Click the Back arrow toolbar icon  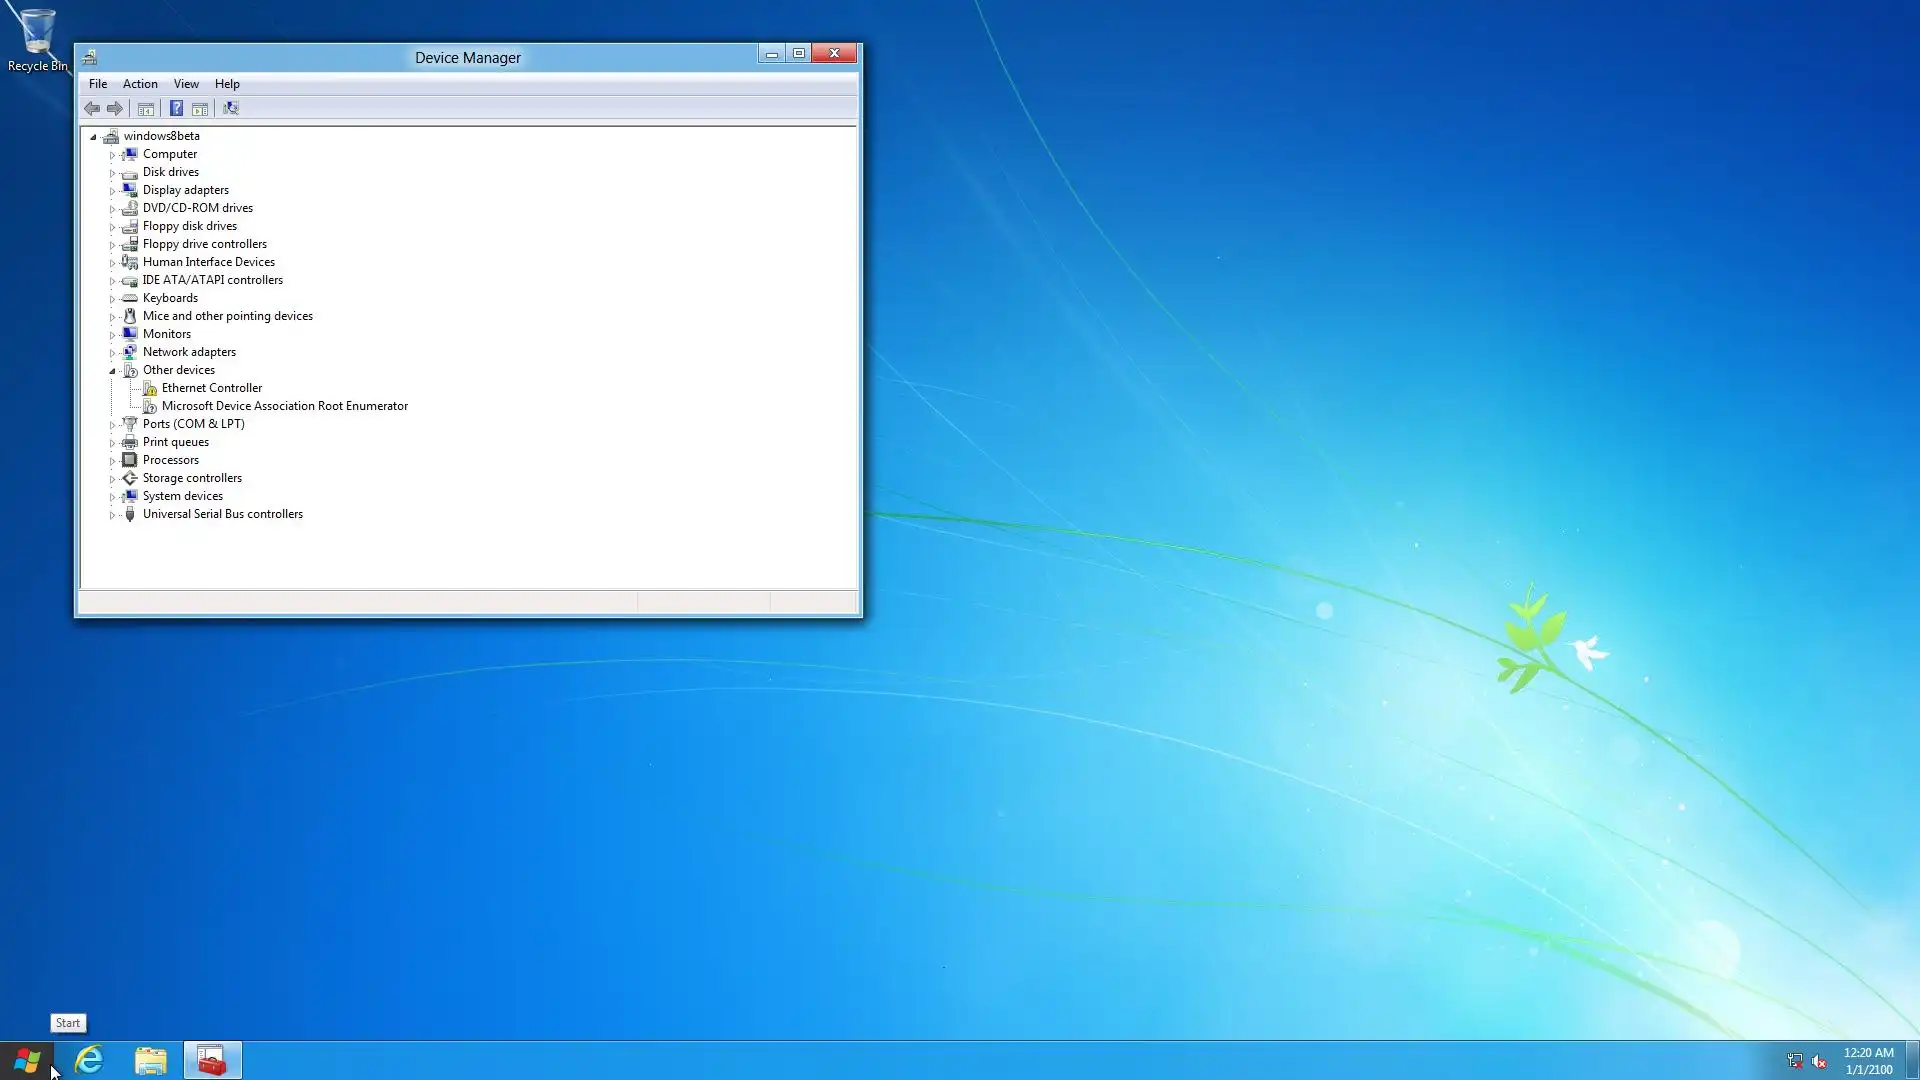coord(92,109)
